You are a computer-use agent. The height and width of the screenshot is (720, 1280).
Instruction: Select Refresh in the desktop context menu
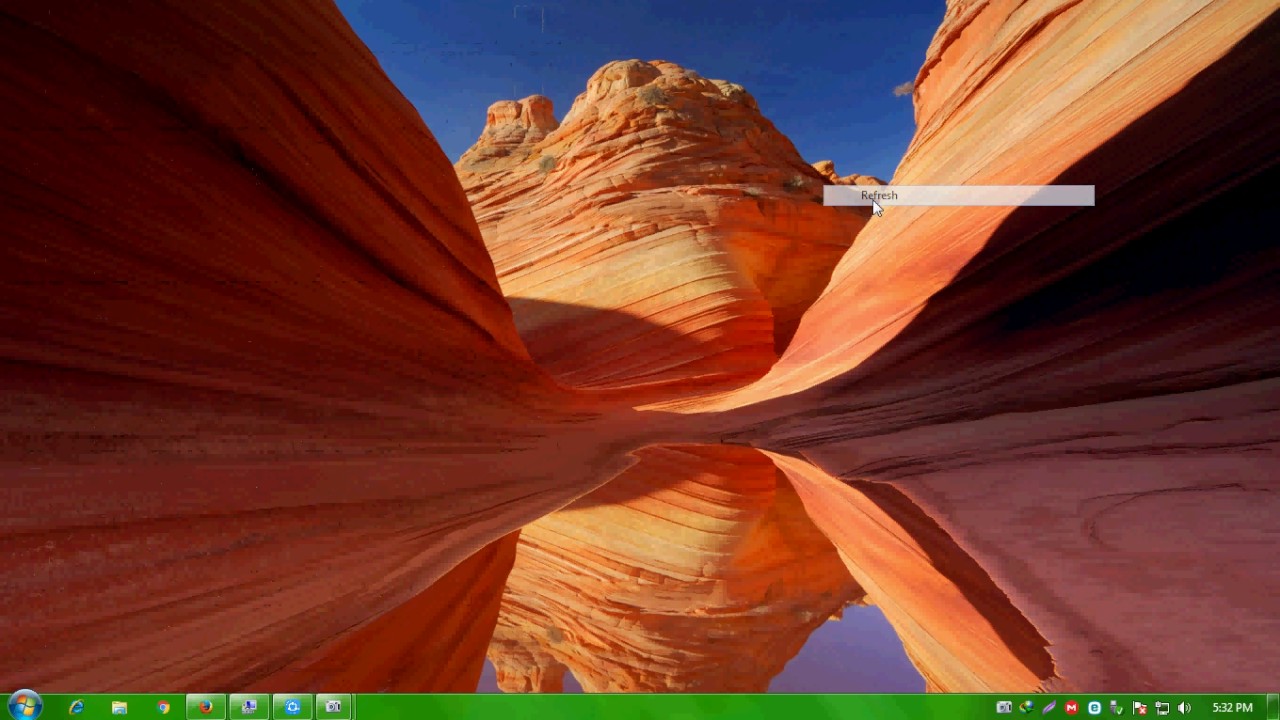click(958, 195)
